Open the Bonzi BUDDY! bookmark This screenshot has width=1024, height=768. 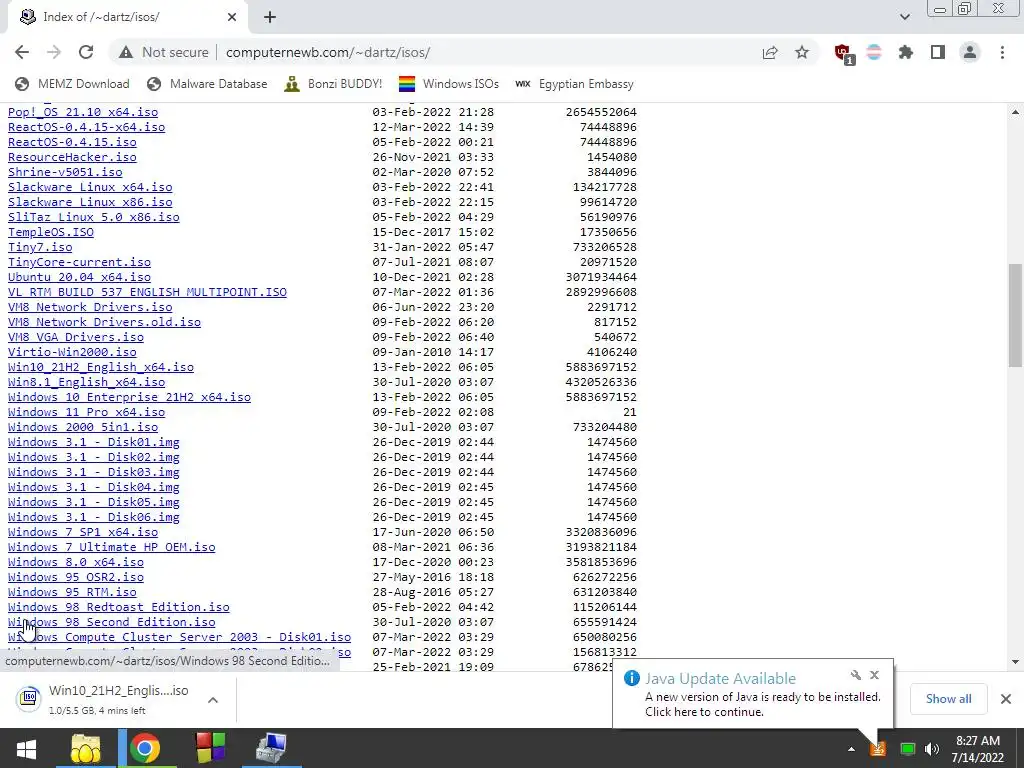coord(333,84)
